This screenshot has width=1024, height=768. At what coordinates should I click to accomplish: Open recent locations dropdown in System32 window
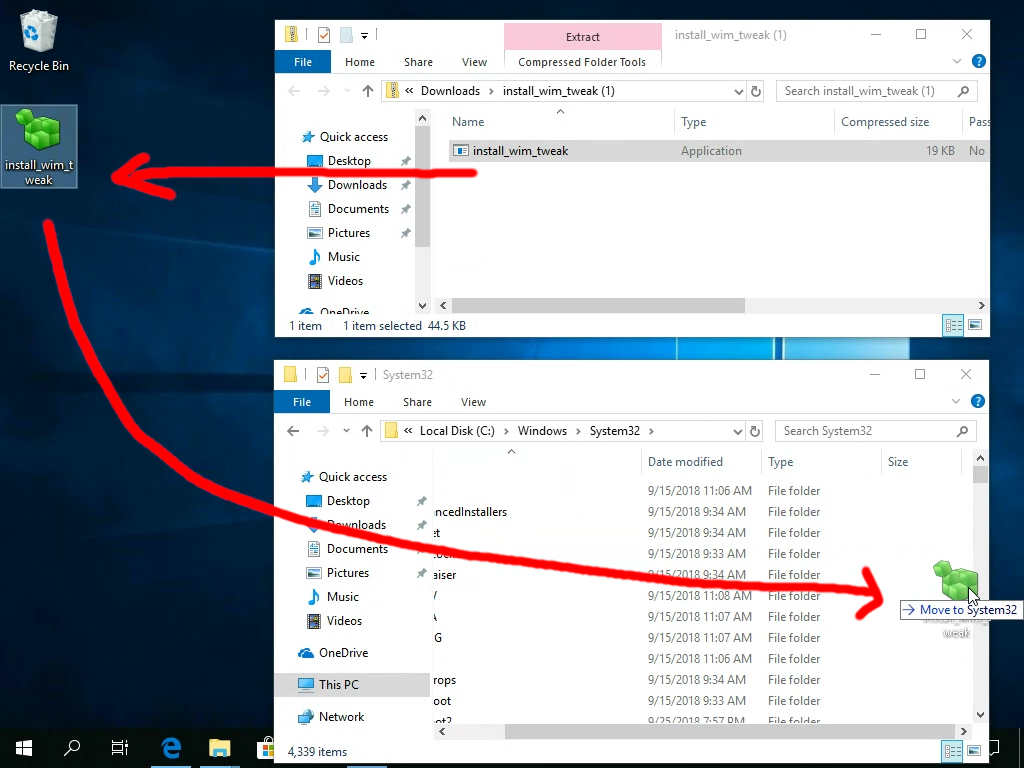click(346, 431)
